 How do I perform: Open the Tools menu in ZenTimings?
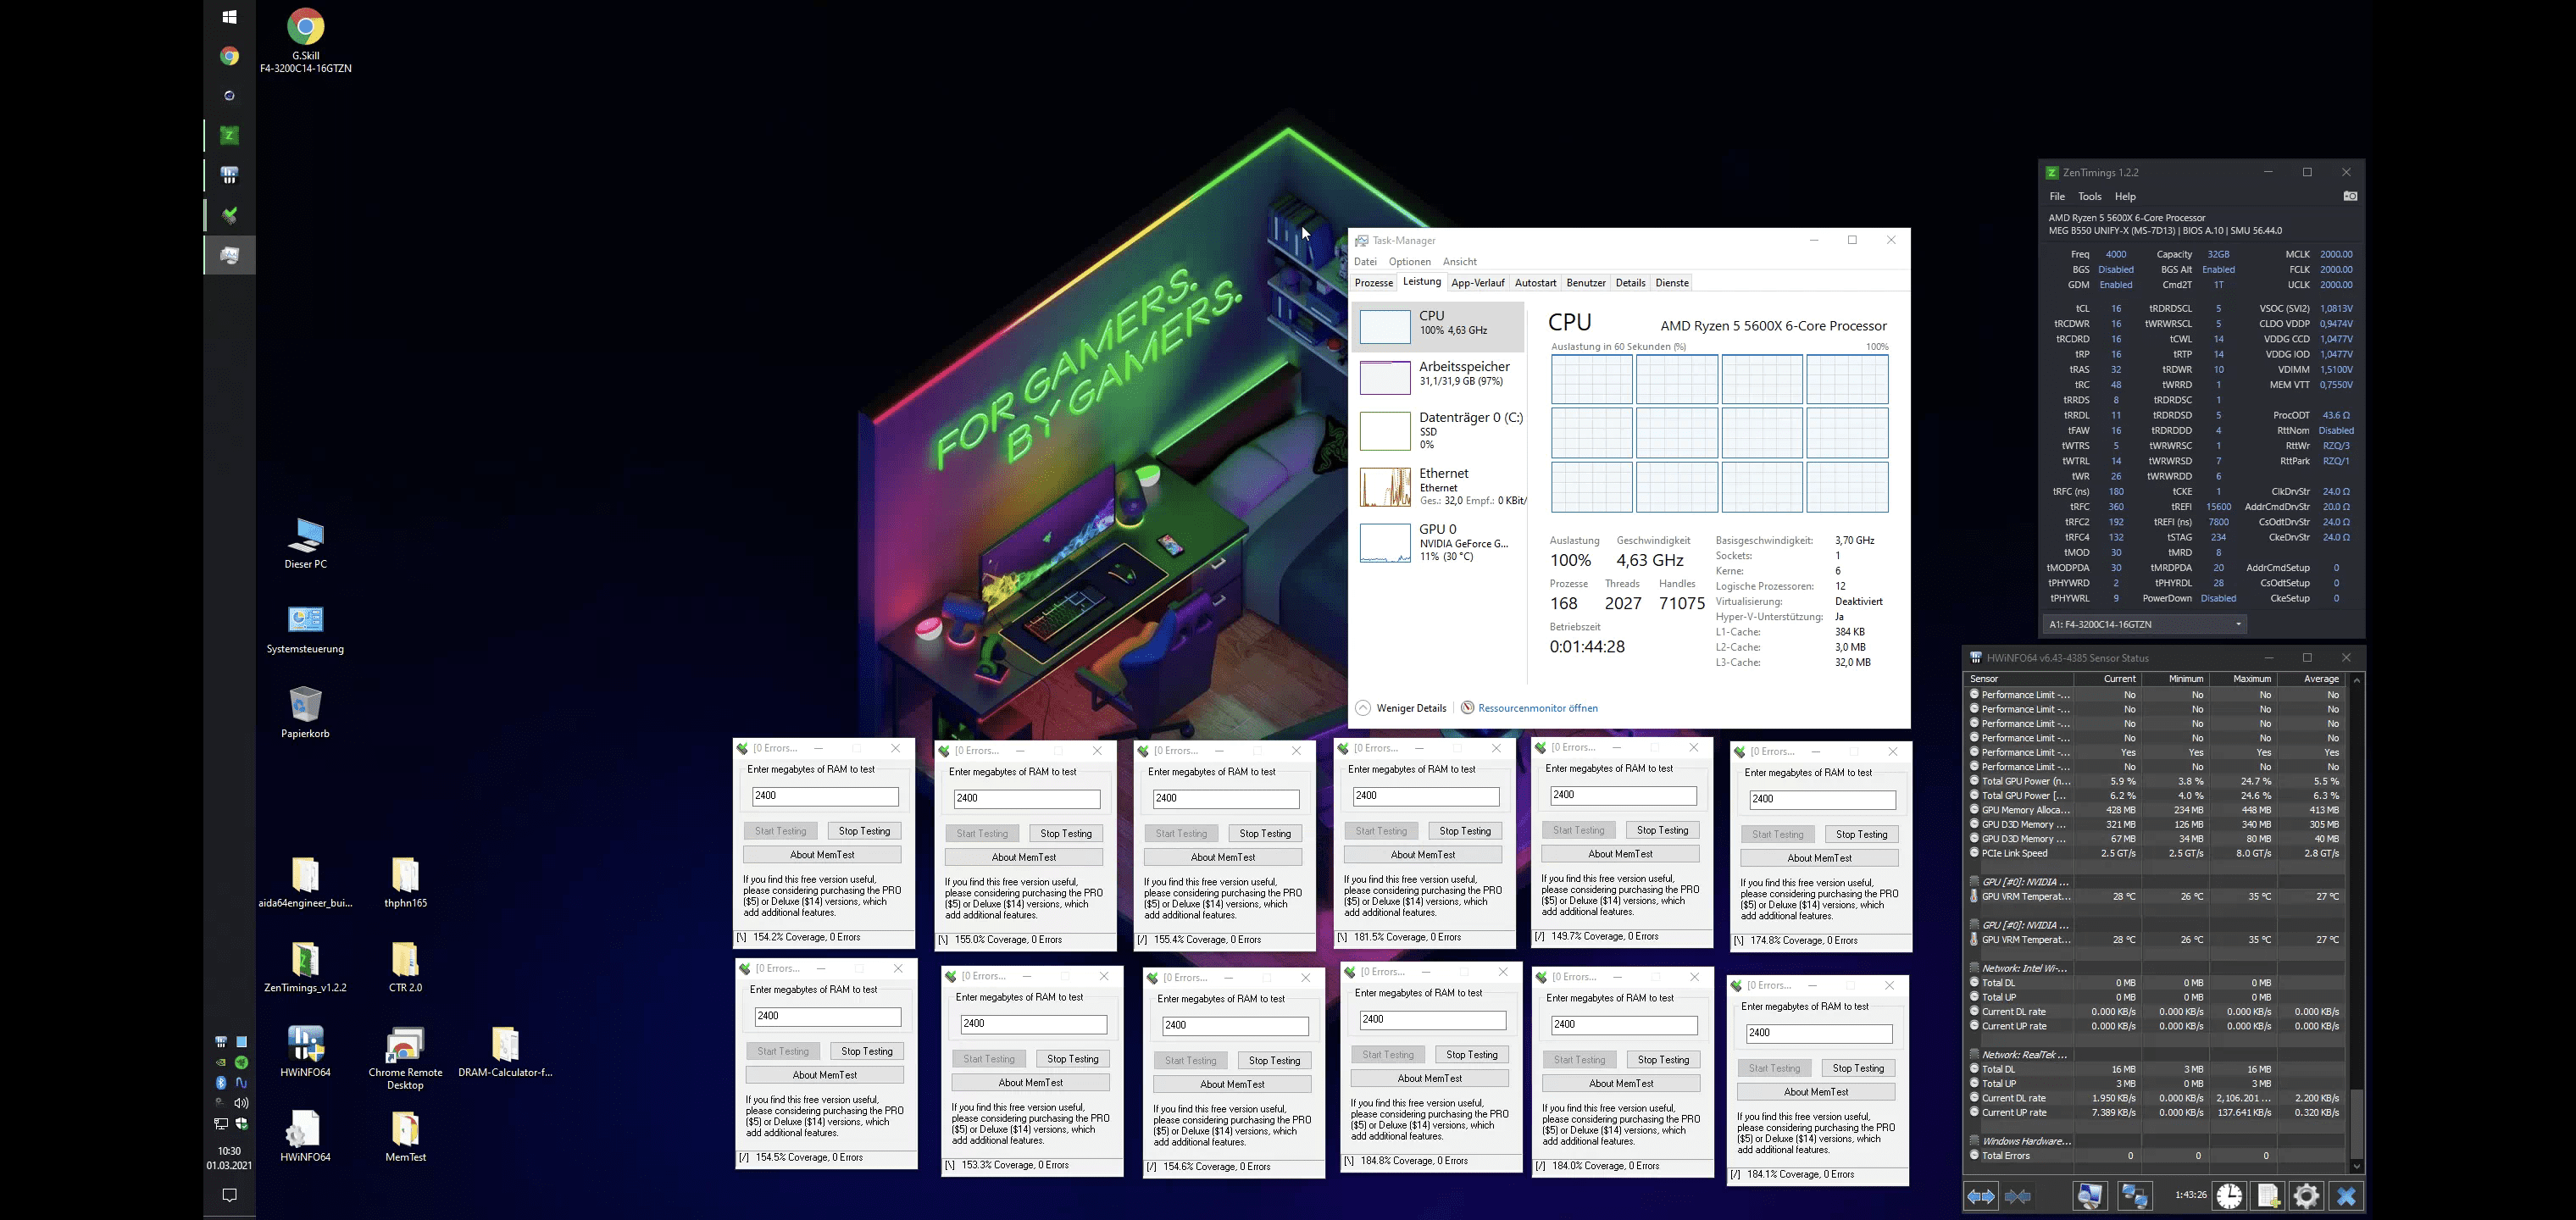click(2089, 197)
